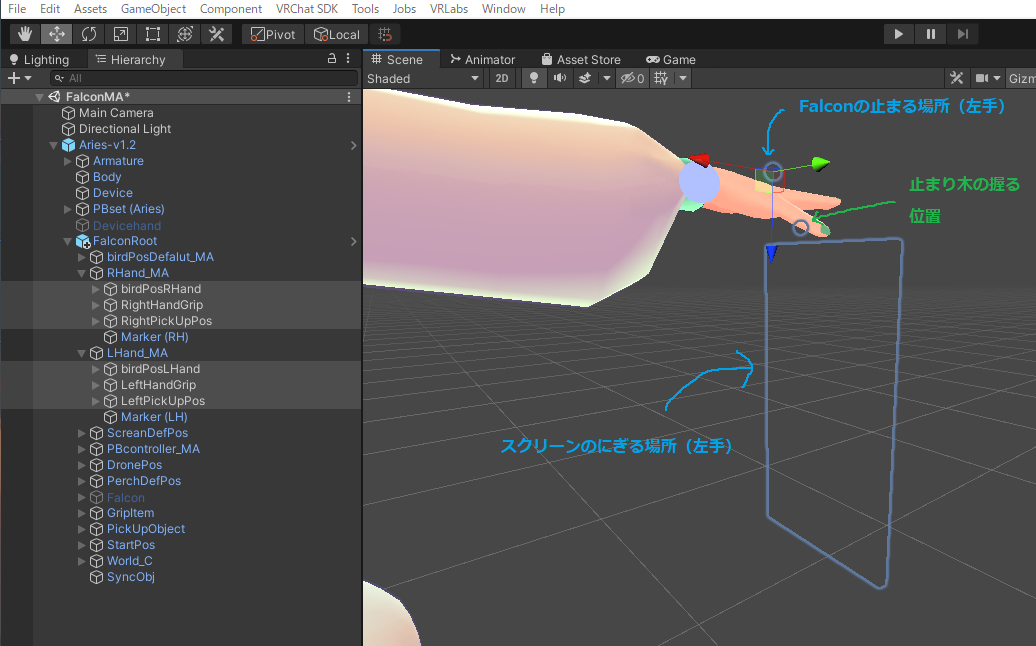
Task: Select the Hand (view) tool
Action: 25,34
